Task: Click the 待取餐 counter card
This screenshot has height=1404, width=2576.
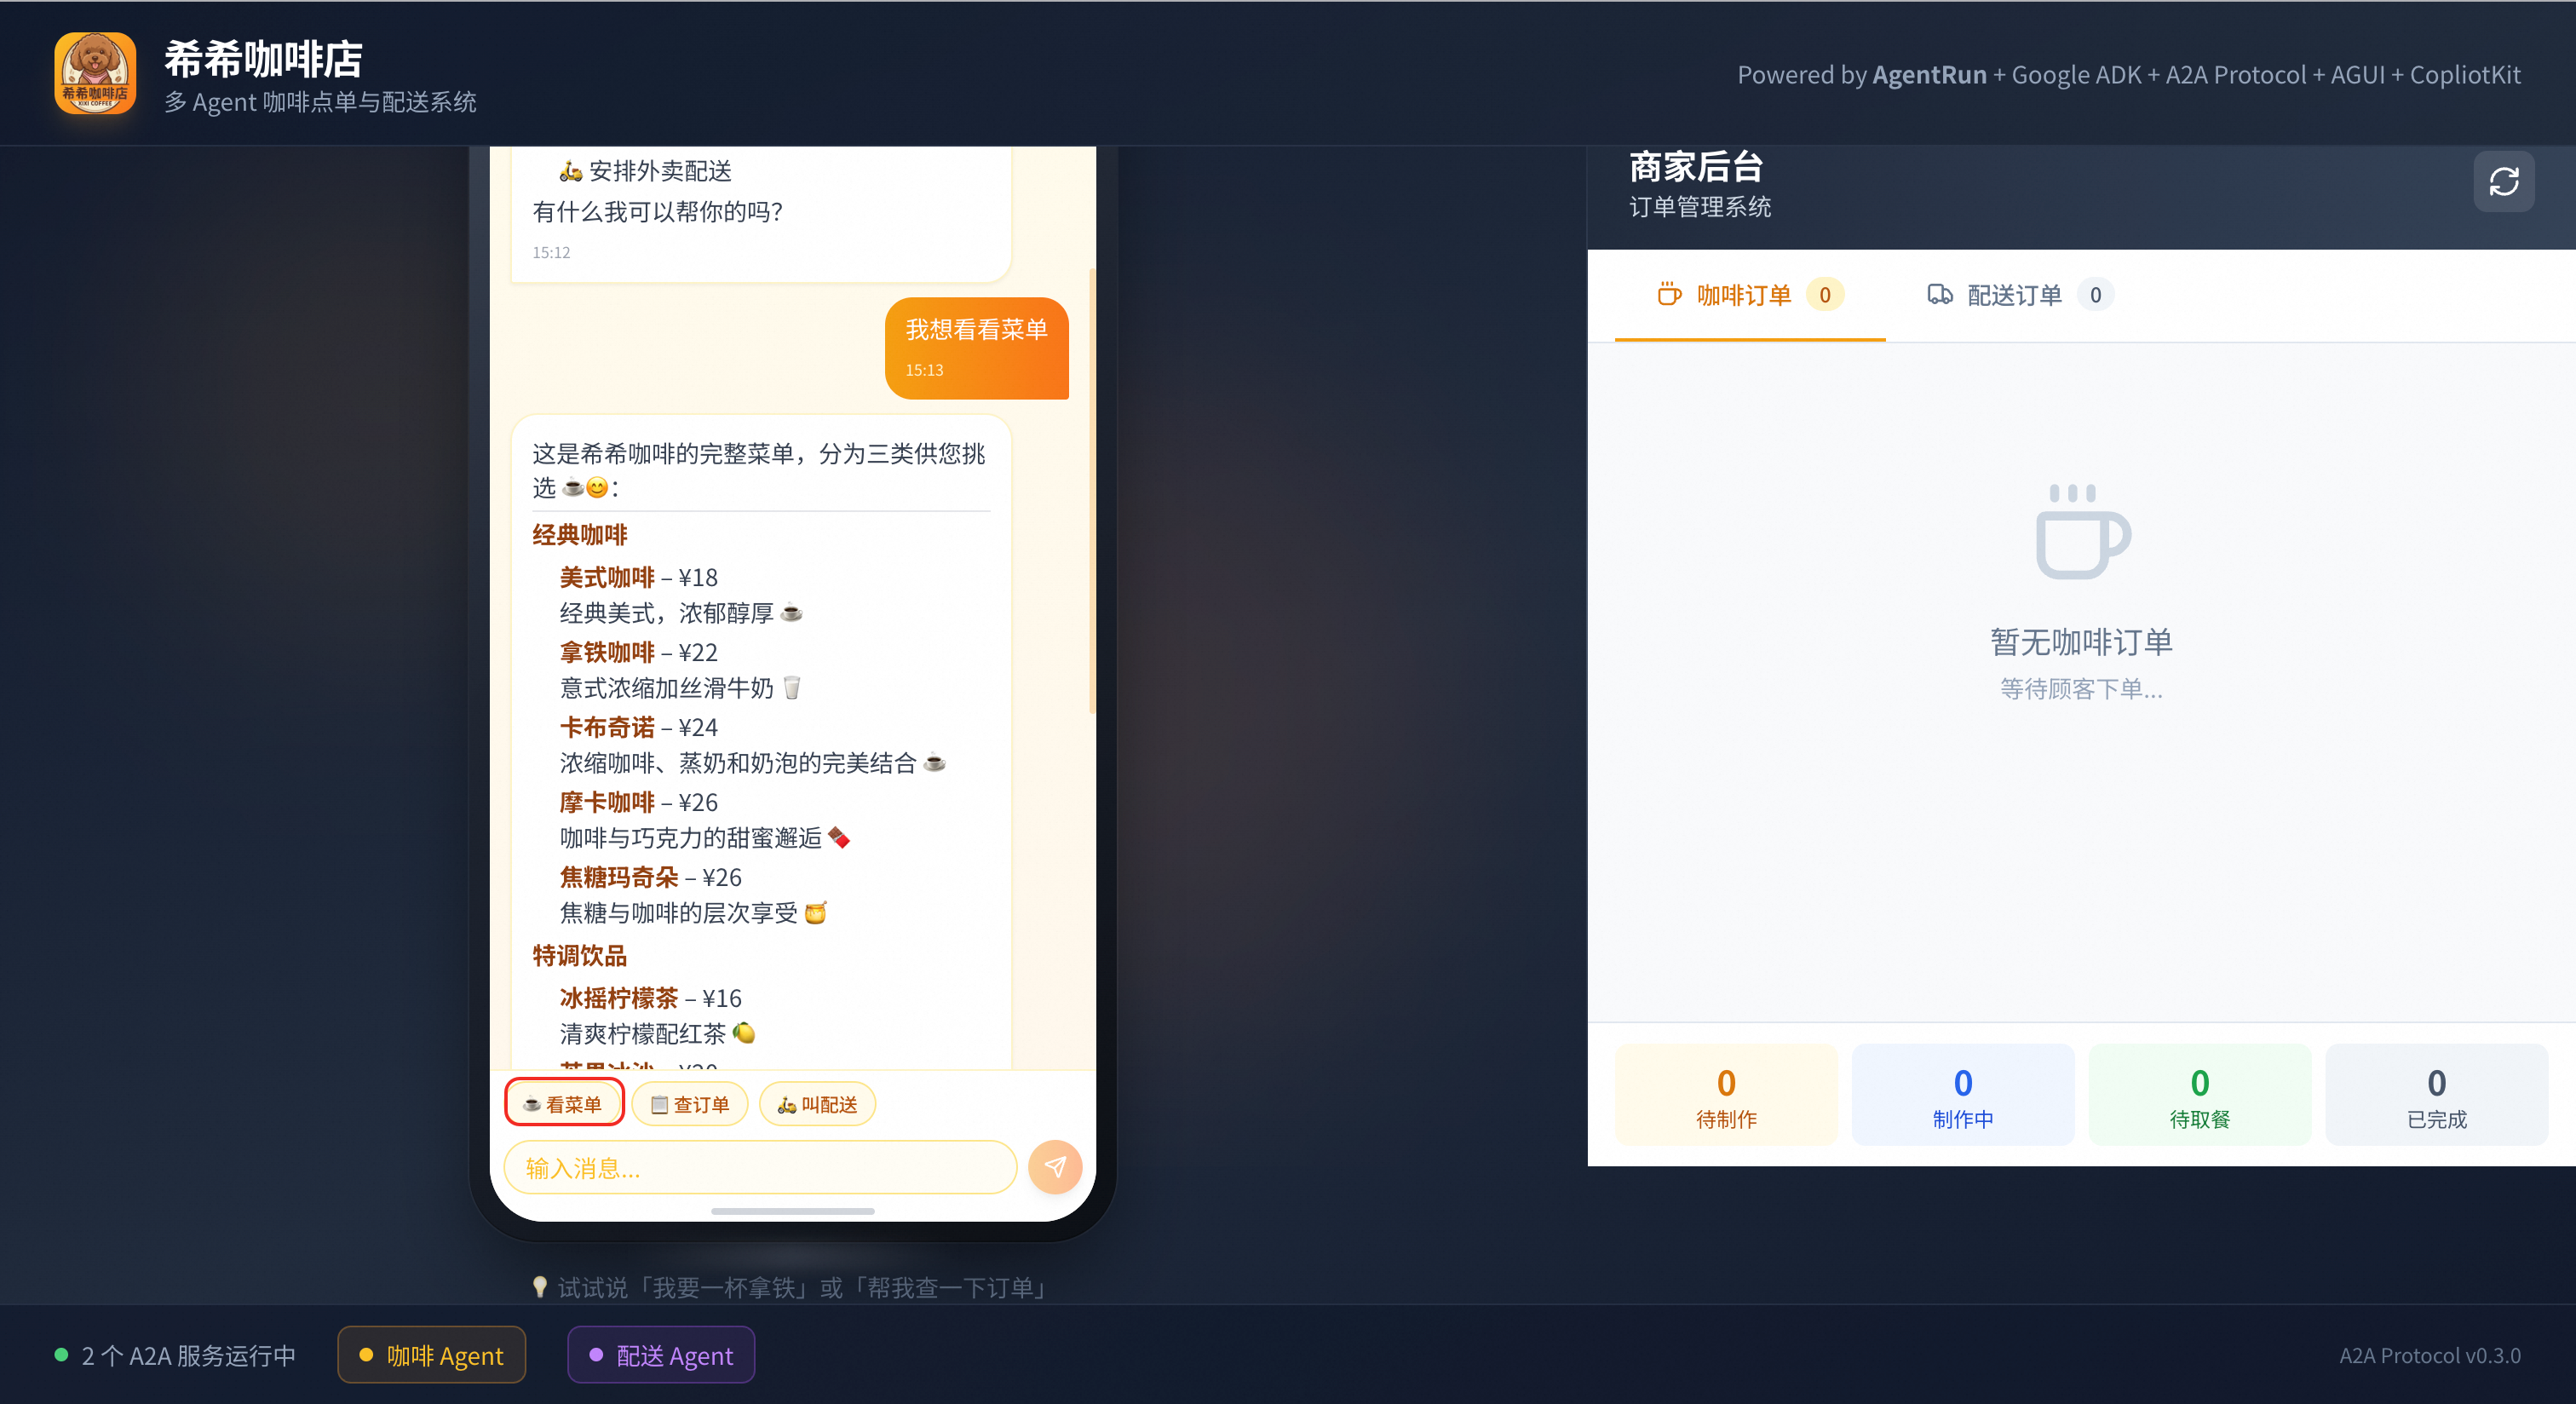Action: point(2199,1095)
